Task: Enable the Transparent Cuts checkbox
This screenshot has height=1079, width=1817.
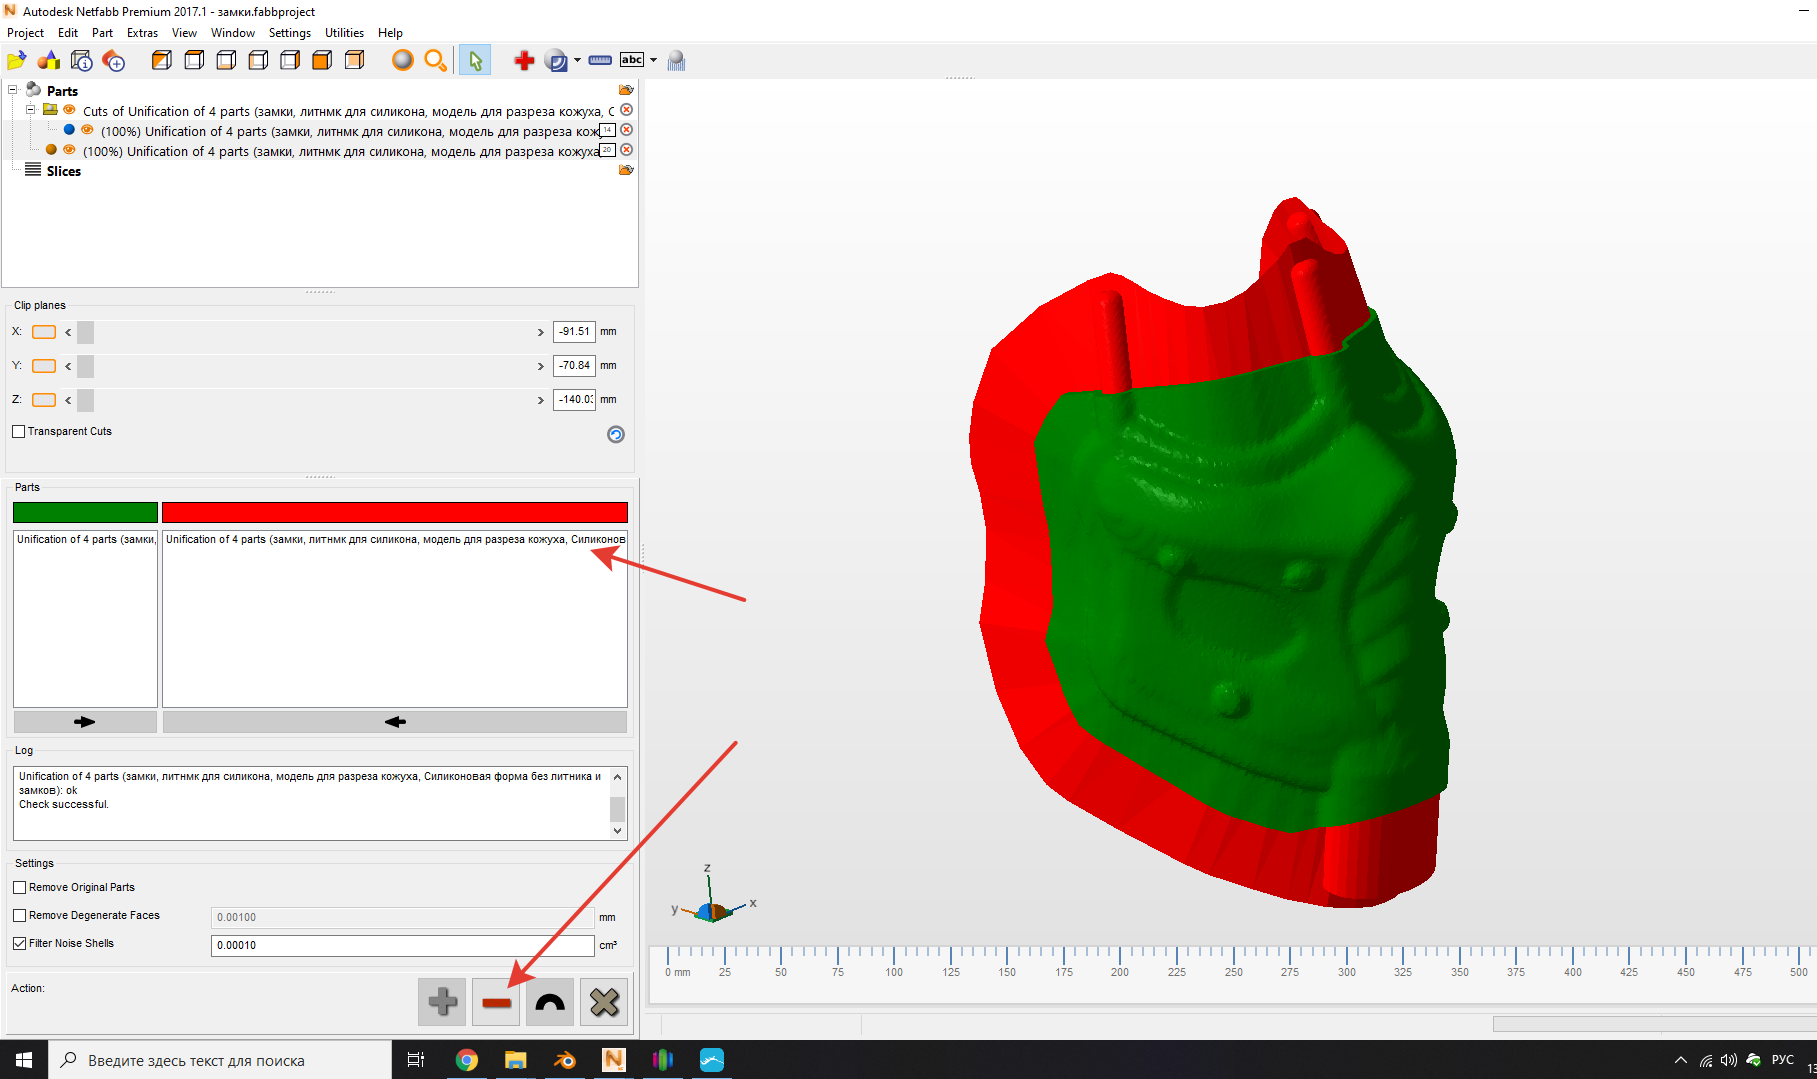Action: click(19, 431)
